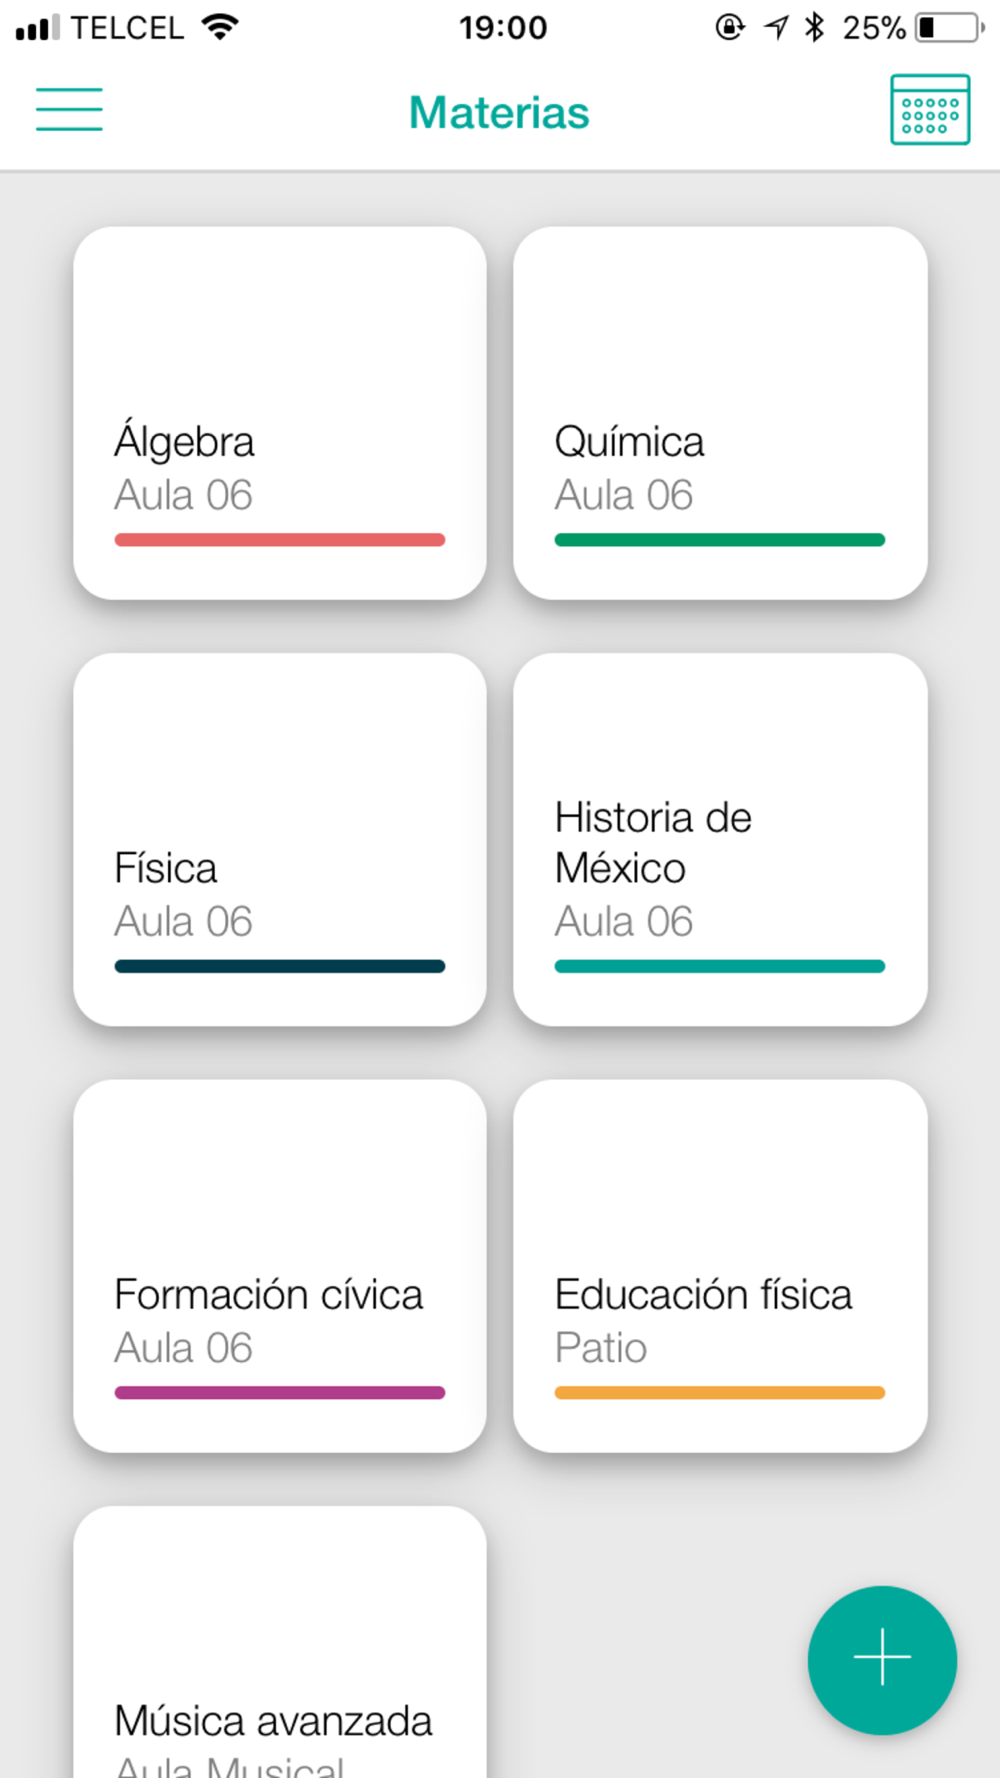This screenshot has height=1778, width=1000.
Task: Click the purple bar under Formación cívica
Action: pos(280,1393)
